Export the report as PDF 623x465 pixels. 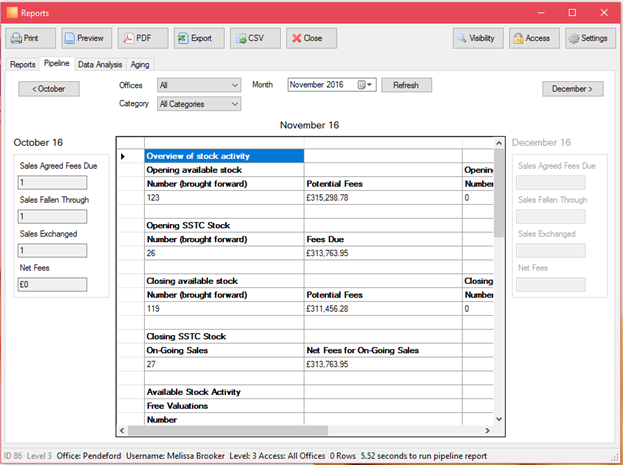[143, 38]
